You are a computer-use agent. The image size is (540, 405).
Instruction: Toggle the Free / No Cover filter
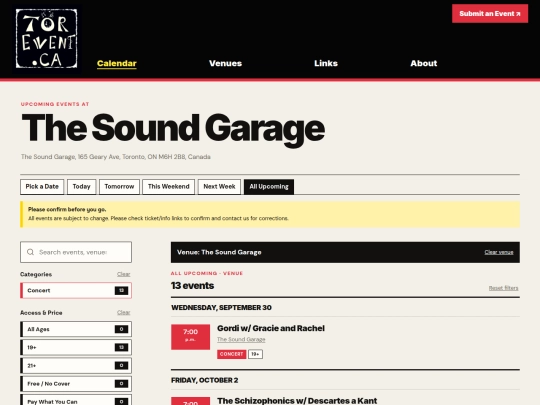(x=76, y=384)
